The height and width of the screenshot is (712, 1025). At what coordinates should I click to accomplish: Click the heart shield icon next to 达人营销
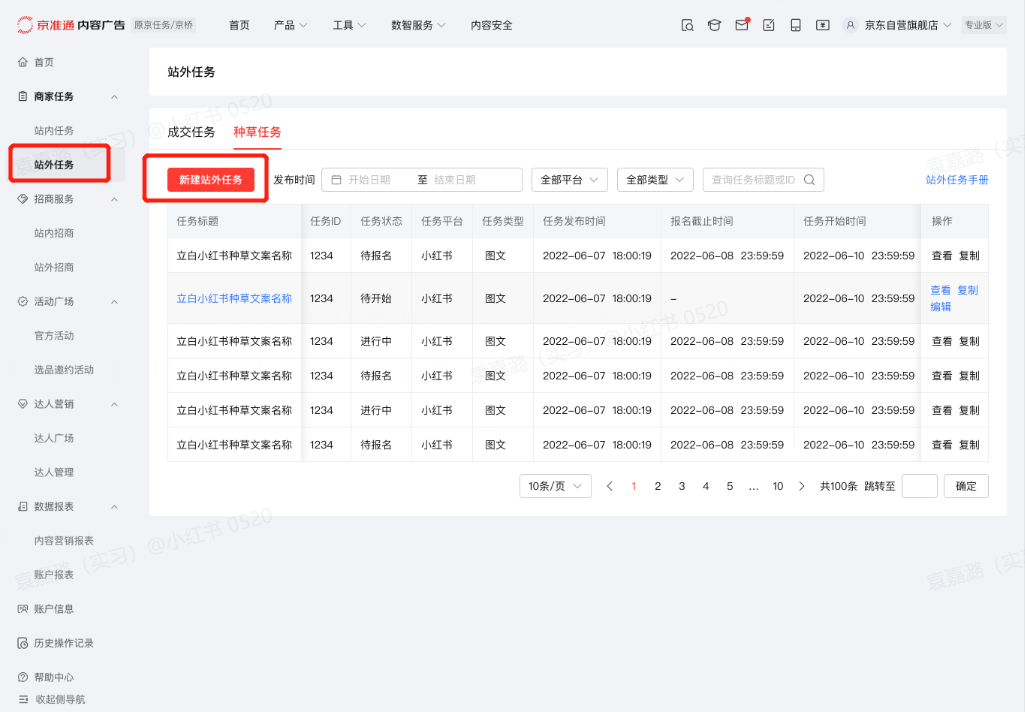click(x=23, y=404)
